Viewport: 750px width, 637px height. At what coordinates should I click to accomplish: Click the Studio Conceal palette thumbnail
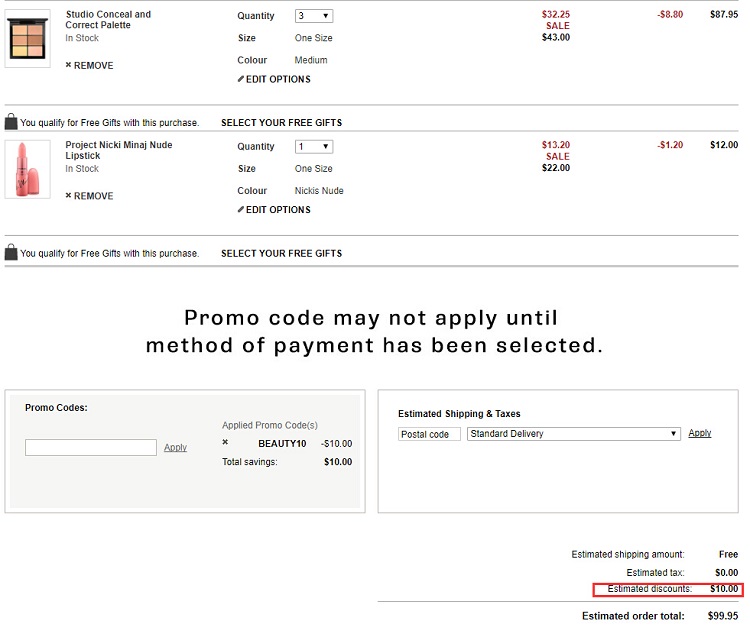tap(27, 39)
